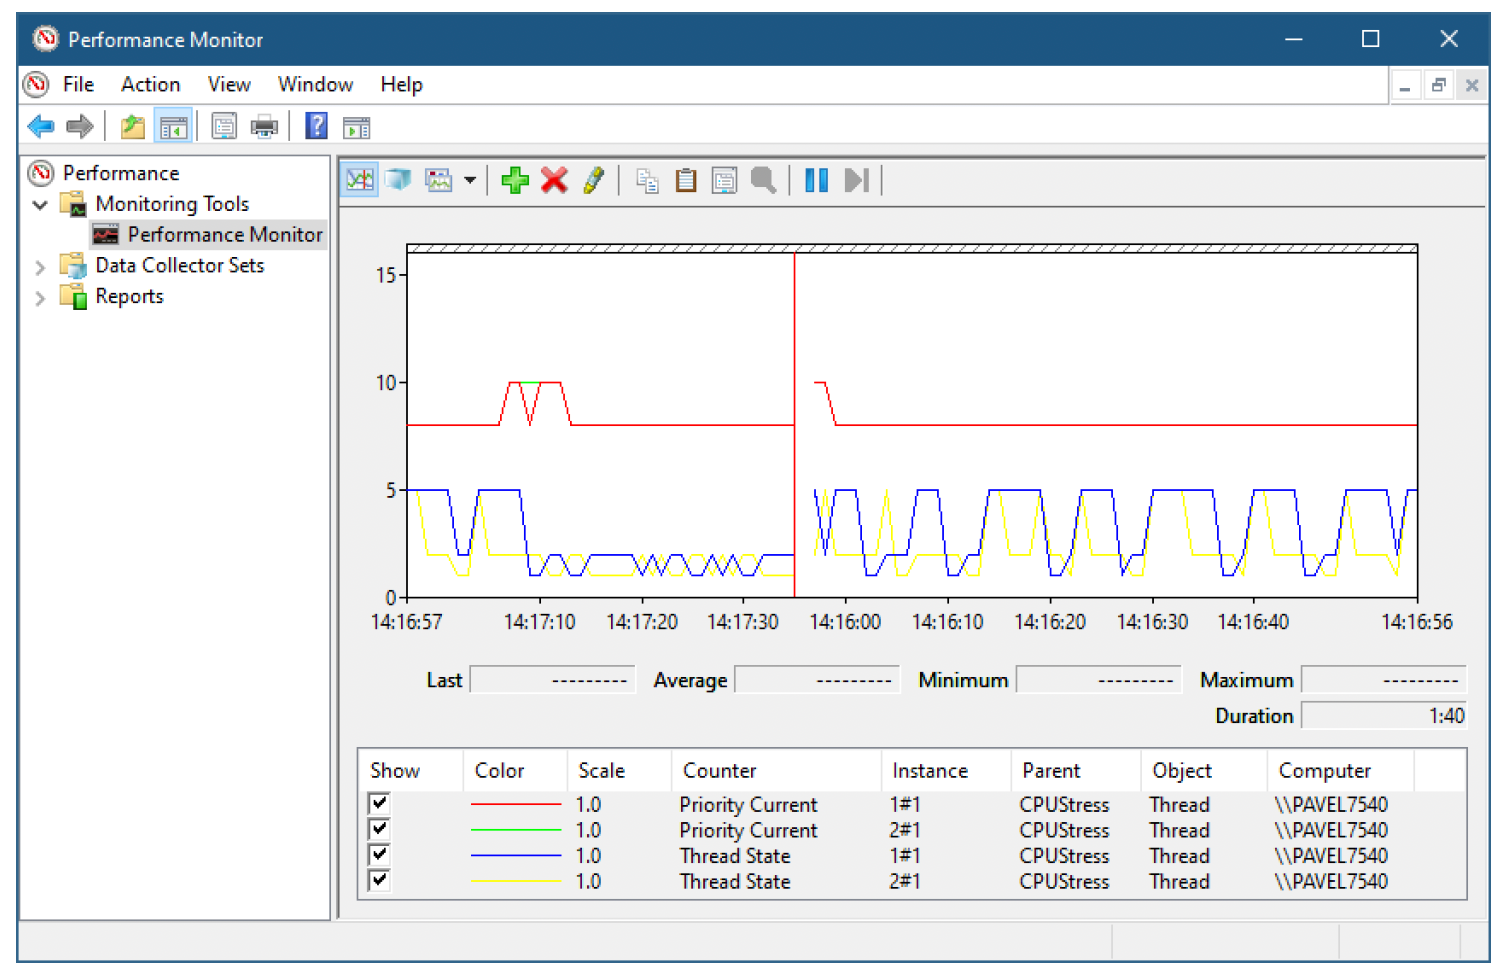Click the Print icon in the main toolbar
Viewport: 1502px width, 976px height.
point(264,127)
